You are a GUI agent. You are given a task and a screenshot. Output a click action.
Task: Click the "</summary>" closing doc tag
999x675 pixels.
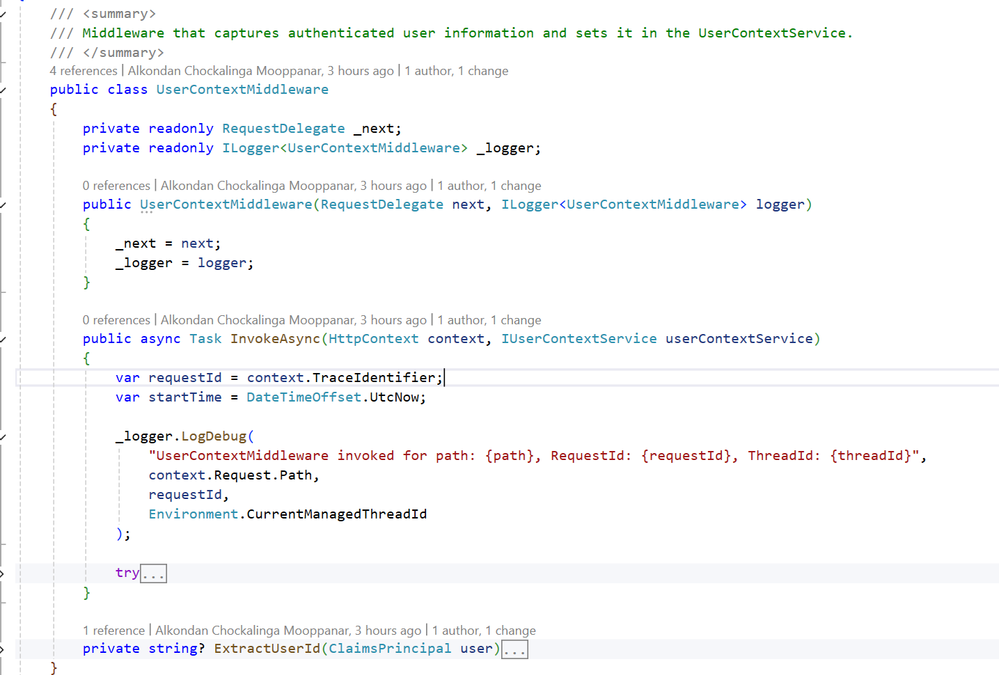coord(123,52)
